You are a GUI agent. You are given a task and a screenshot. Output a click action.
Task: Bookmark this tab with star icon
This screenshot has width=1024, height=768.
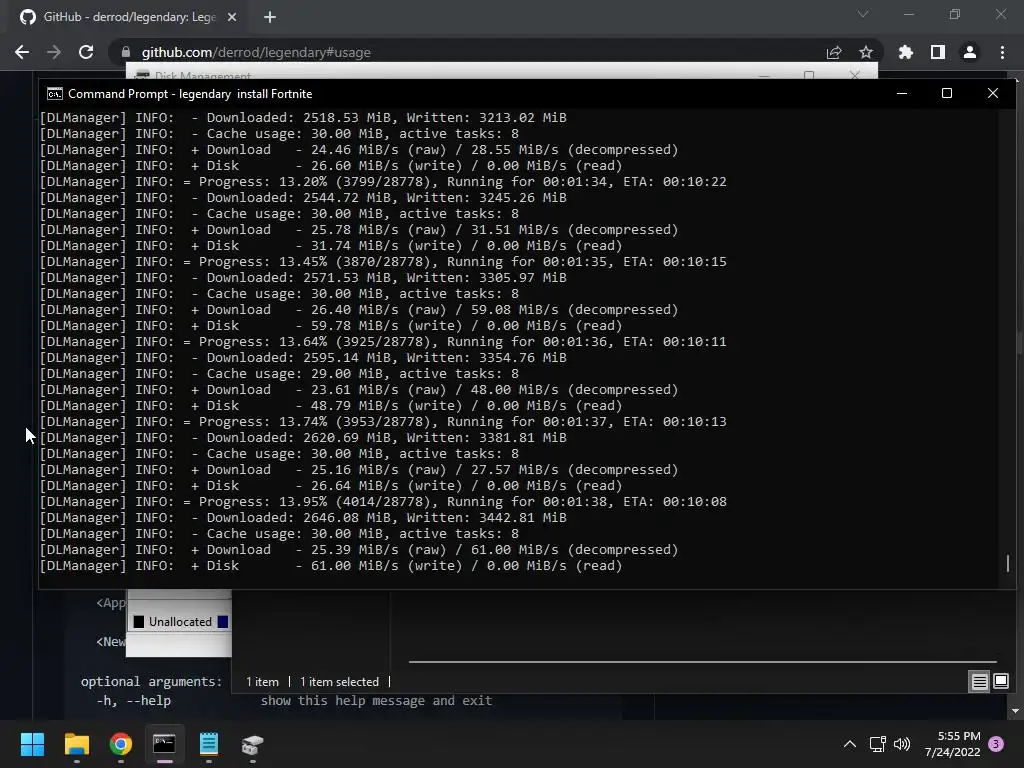tap(866, 52)
